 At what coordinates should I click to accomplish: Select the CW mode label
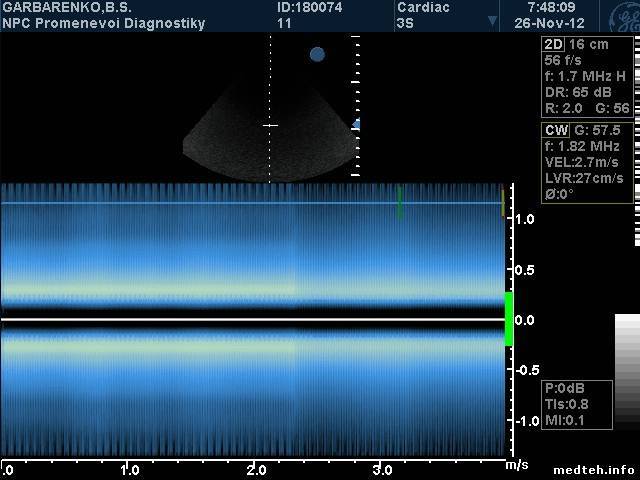point(555,130)
